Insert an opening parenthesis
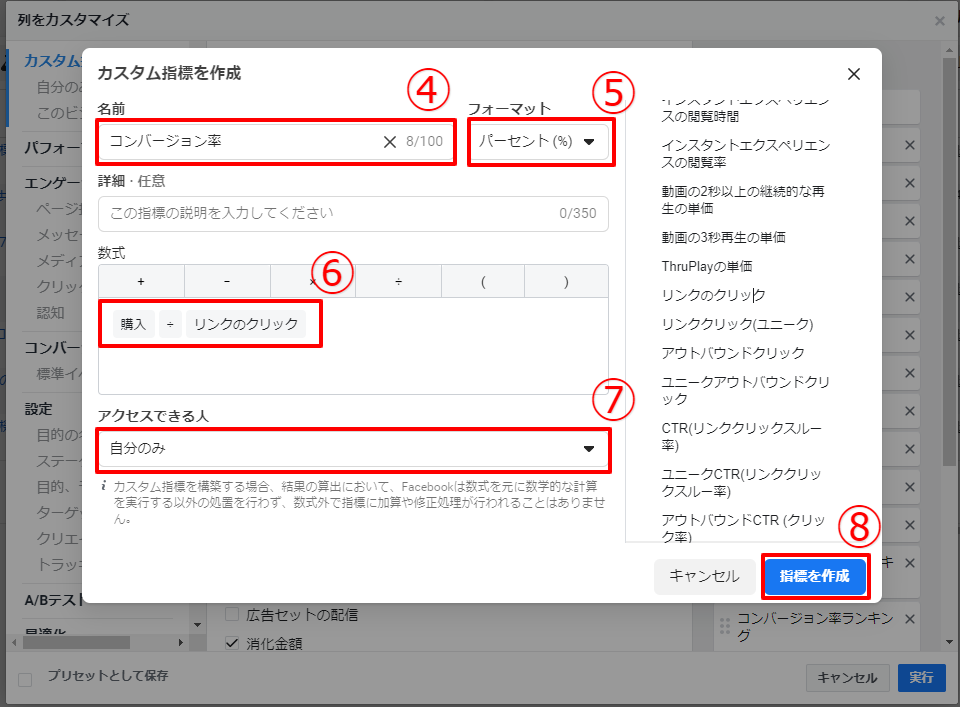This screenshot has height=707, width=960. (x=482, y=282)
